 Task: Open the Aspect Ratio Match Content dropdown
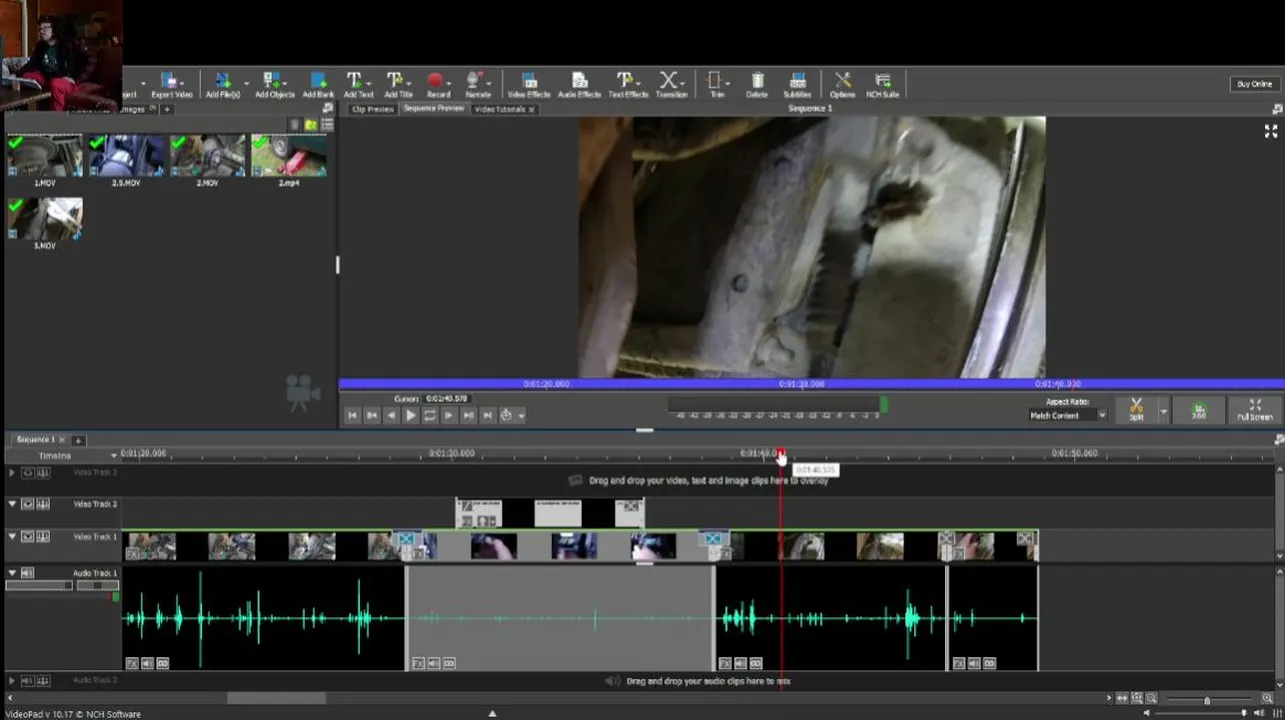pos(1069,415)
